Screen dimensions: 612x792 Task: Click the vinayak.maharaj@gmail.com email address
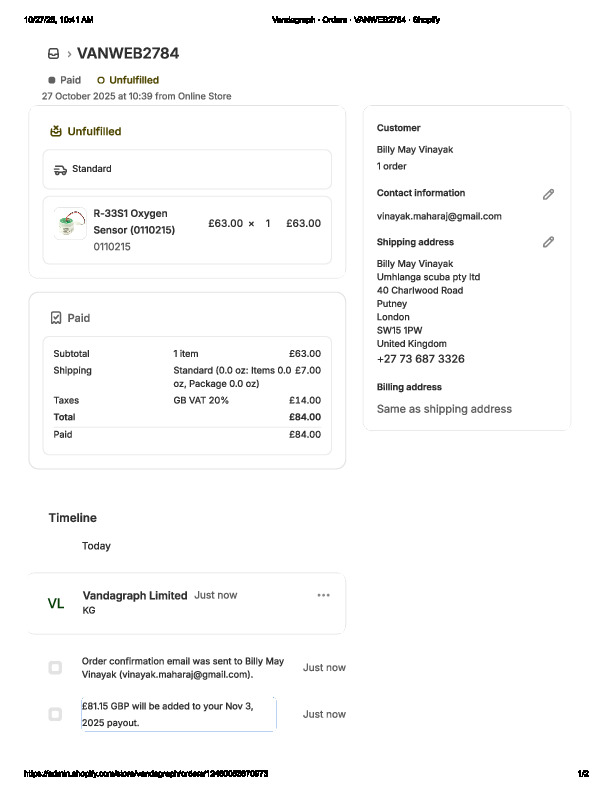(x=439, y=216)
